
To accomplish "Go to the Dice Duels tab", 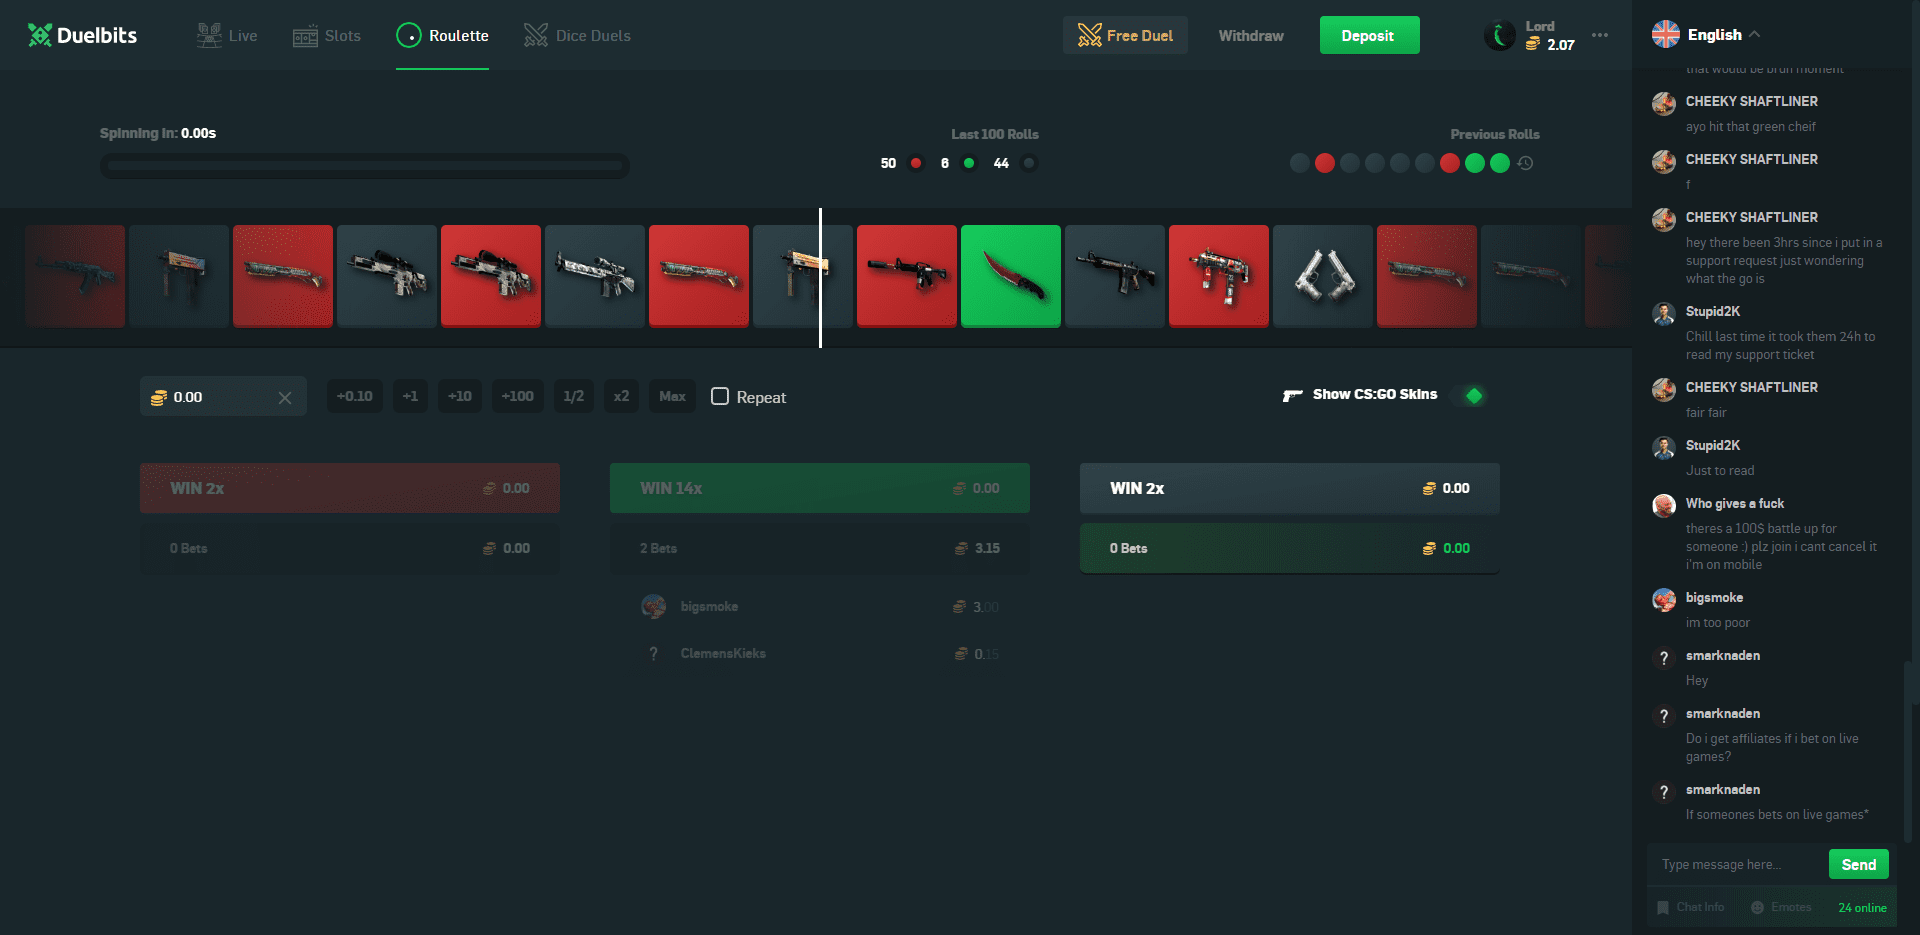I will tap(578, 36).
